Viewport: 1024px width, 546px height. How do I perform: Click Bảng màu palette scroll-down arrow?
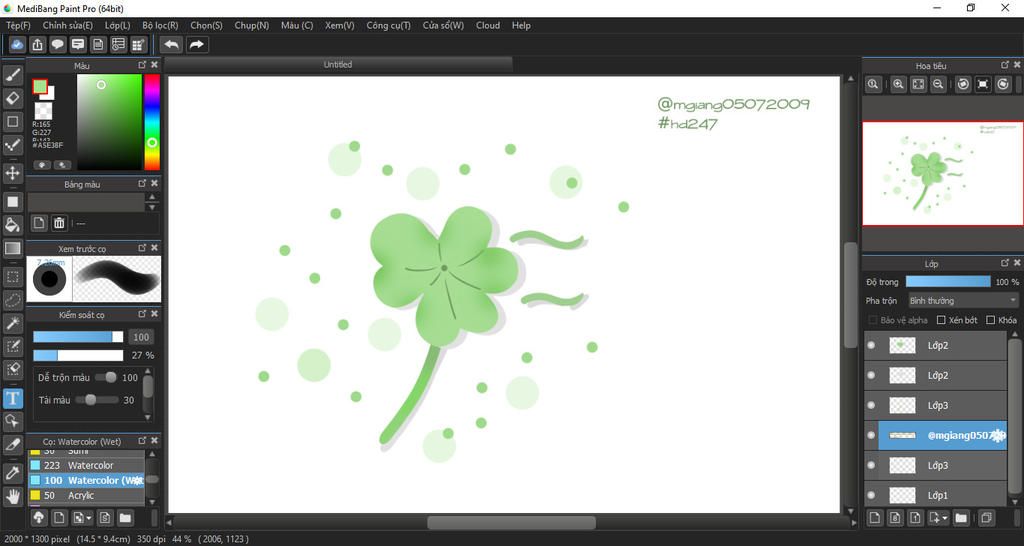(x=152, y=206)
